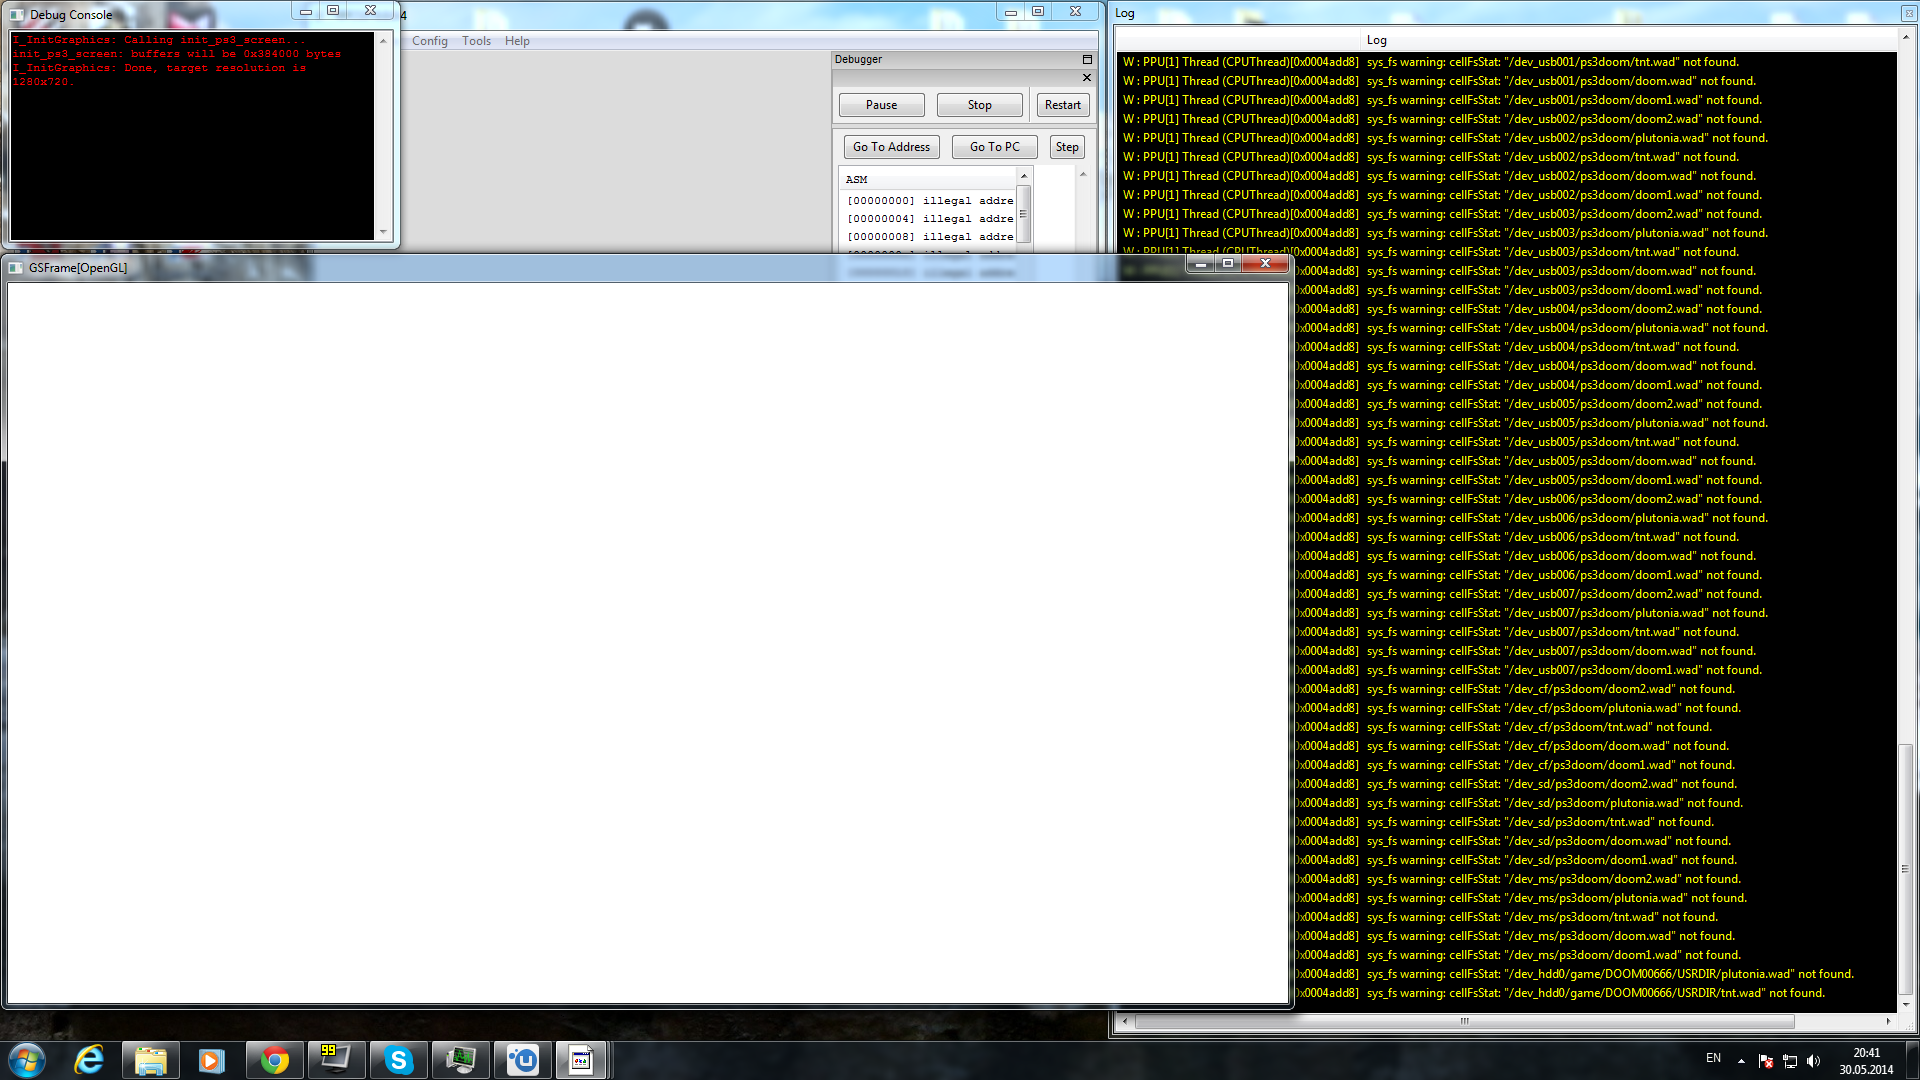Click the Step button in Debugger

pyautogui.click(x=1067, y=147)
